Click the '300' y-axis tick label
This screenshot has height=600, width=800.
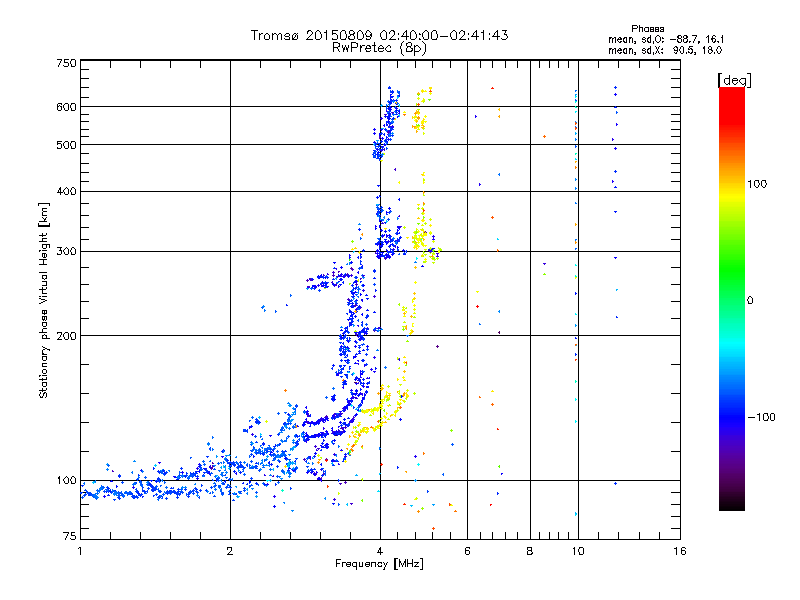click(66, 251)
